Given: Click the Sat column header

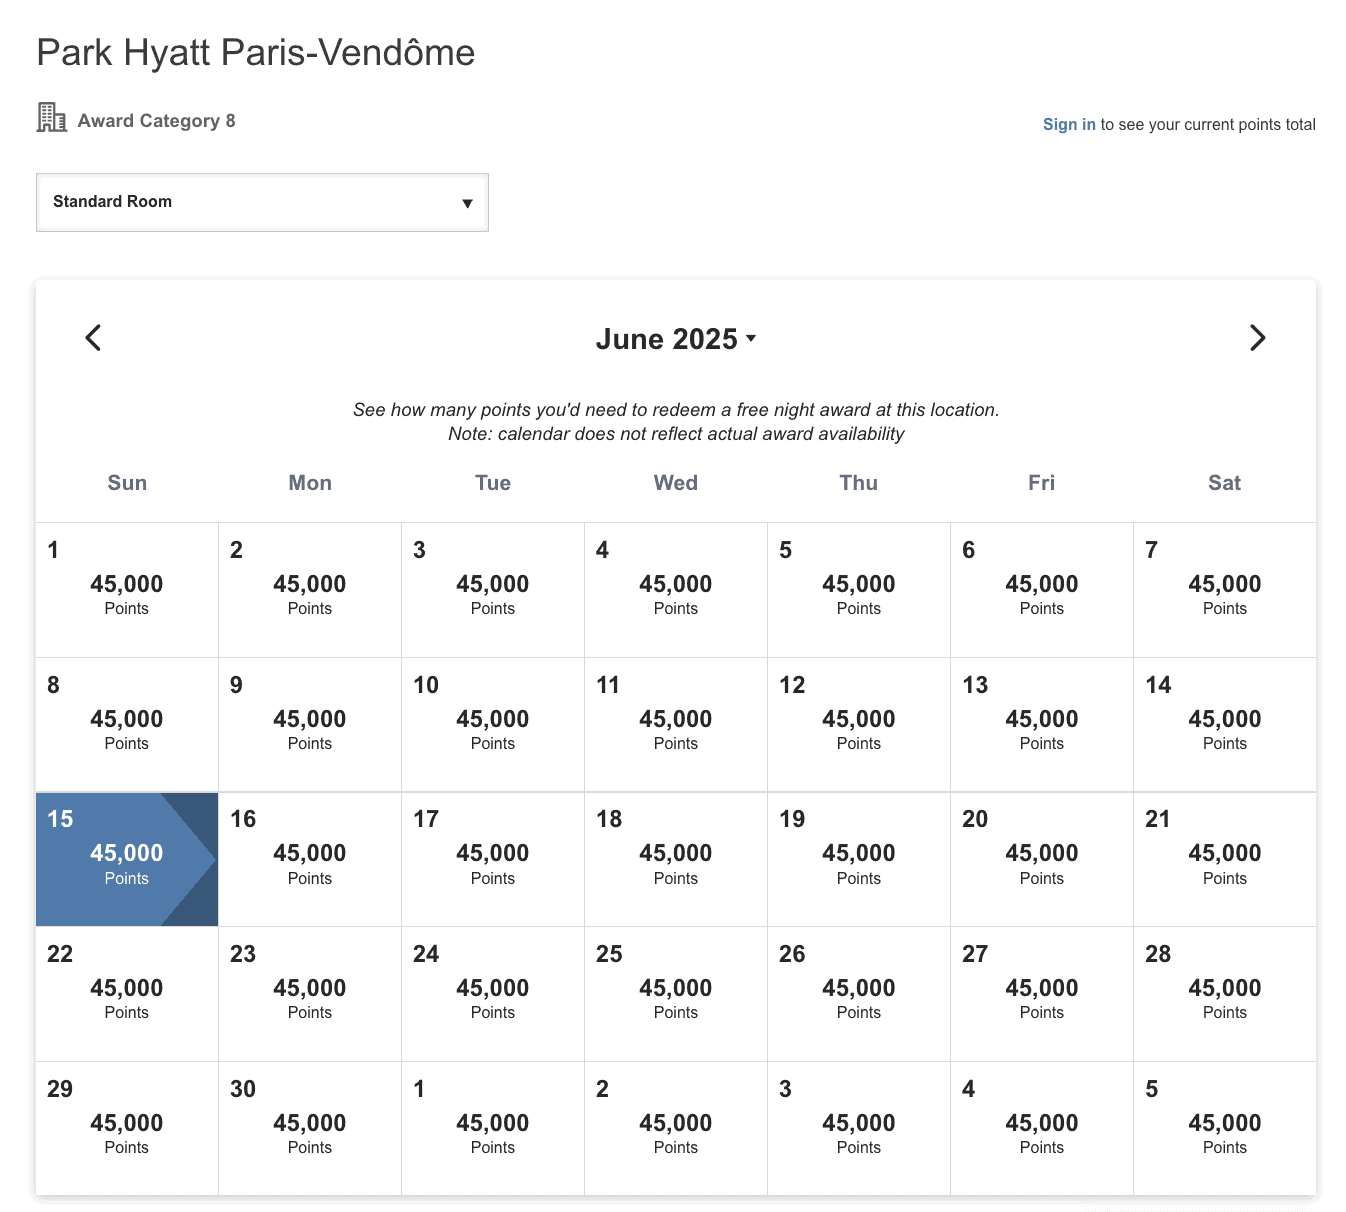Looking at the screenshot, I should [x=1224, y=483].
